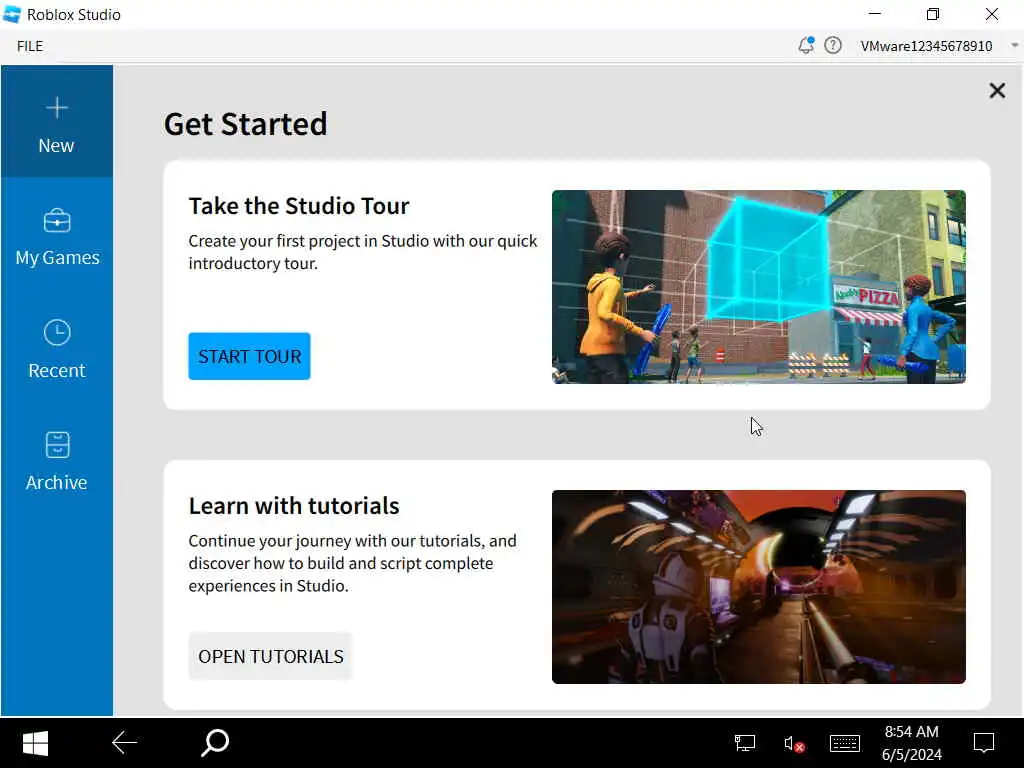Screen dimensions: 1024x768
Task: Click the notifications bell icon
Action: (806, 45)
